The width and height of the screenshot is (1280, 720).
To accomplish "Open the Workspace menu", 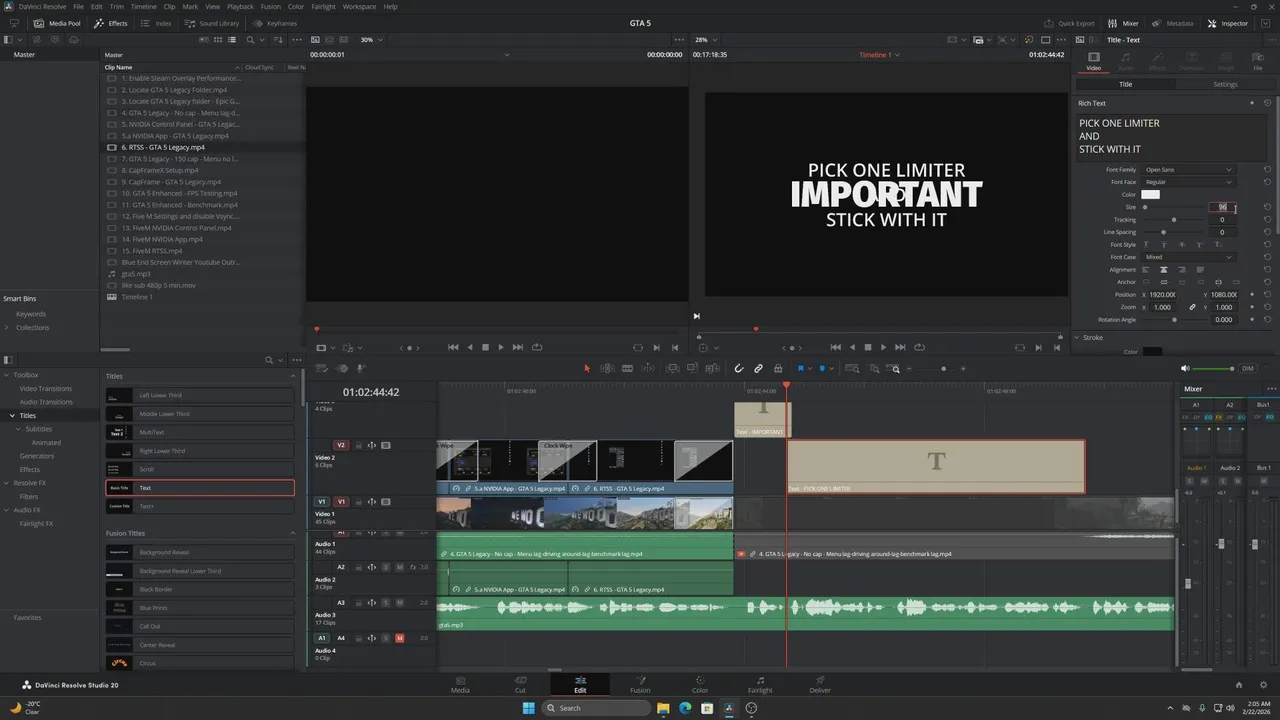I will (359, 7).
